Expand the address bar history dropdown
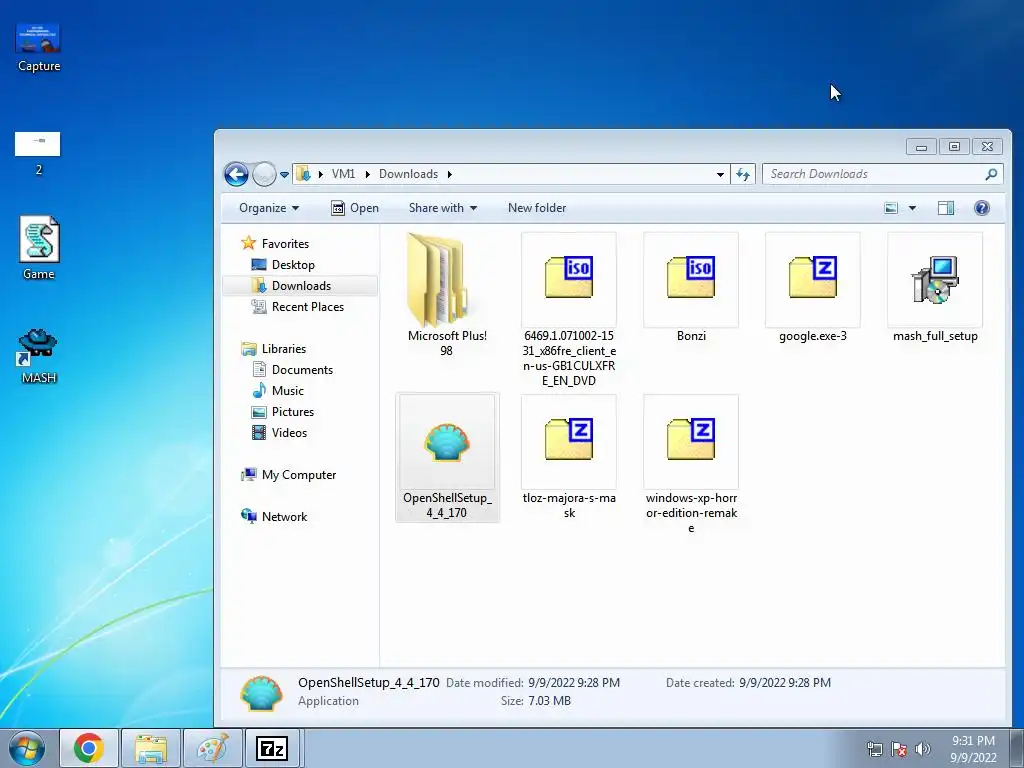The width and height of the screenshot is (1024, 768). (720, 174)
